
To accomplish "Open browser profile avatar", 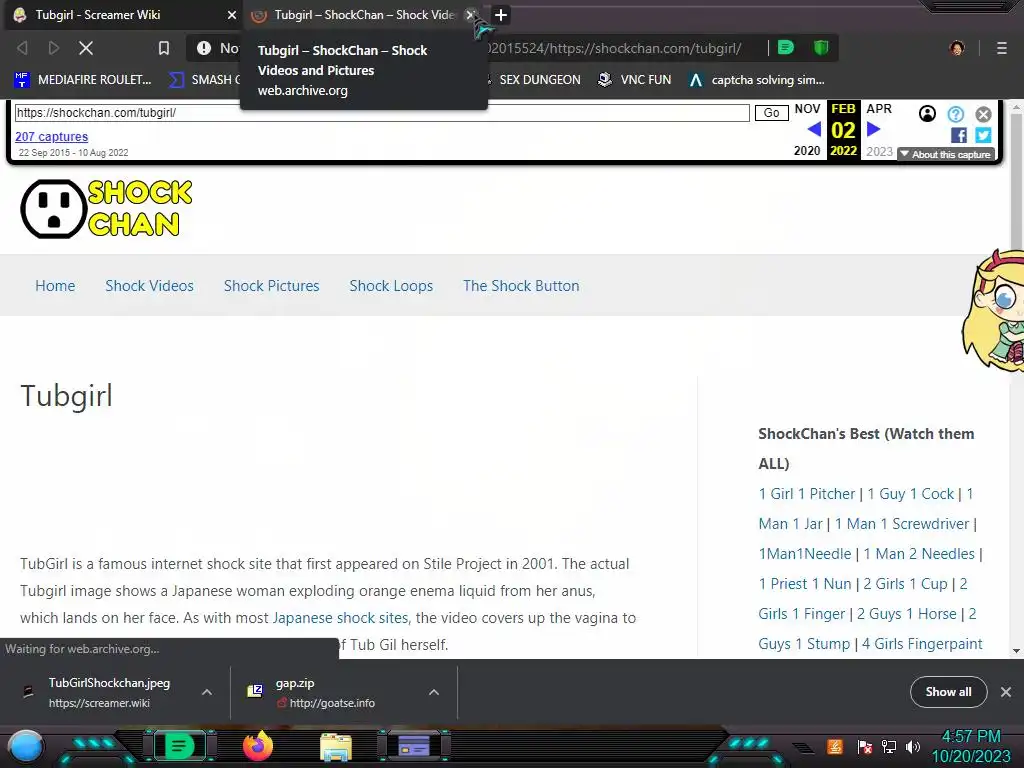I will pos(957,48).
